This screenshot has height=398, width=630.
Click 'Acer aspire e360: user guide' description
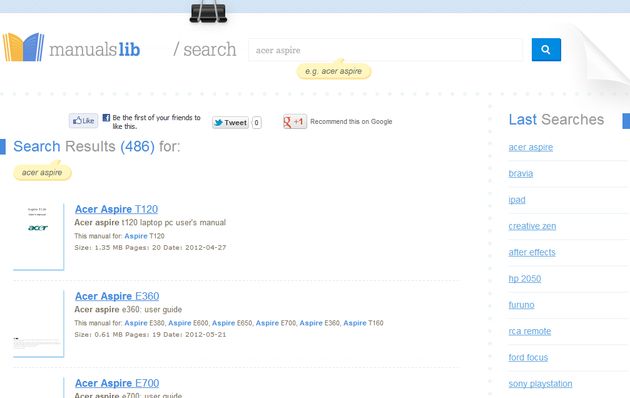pos(128,310)
